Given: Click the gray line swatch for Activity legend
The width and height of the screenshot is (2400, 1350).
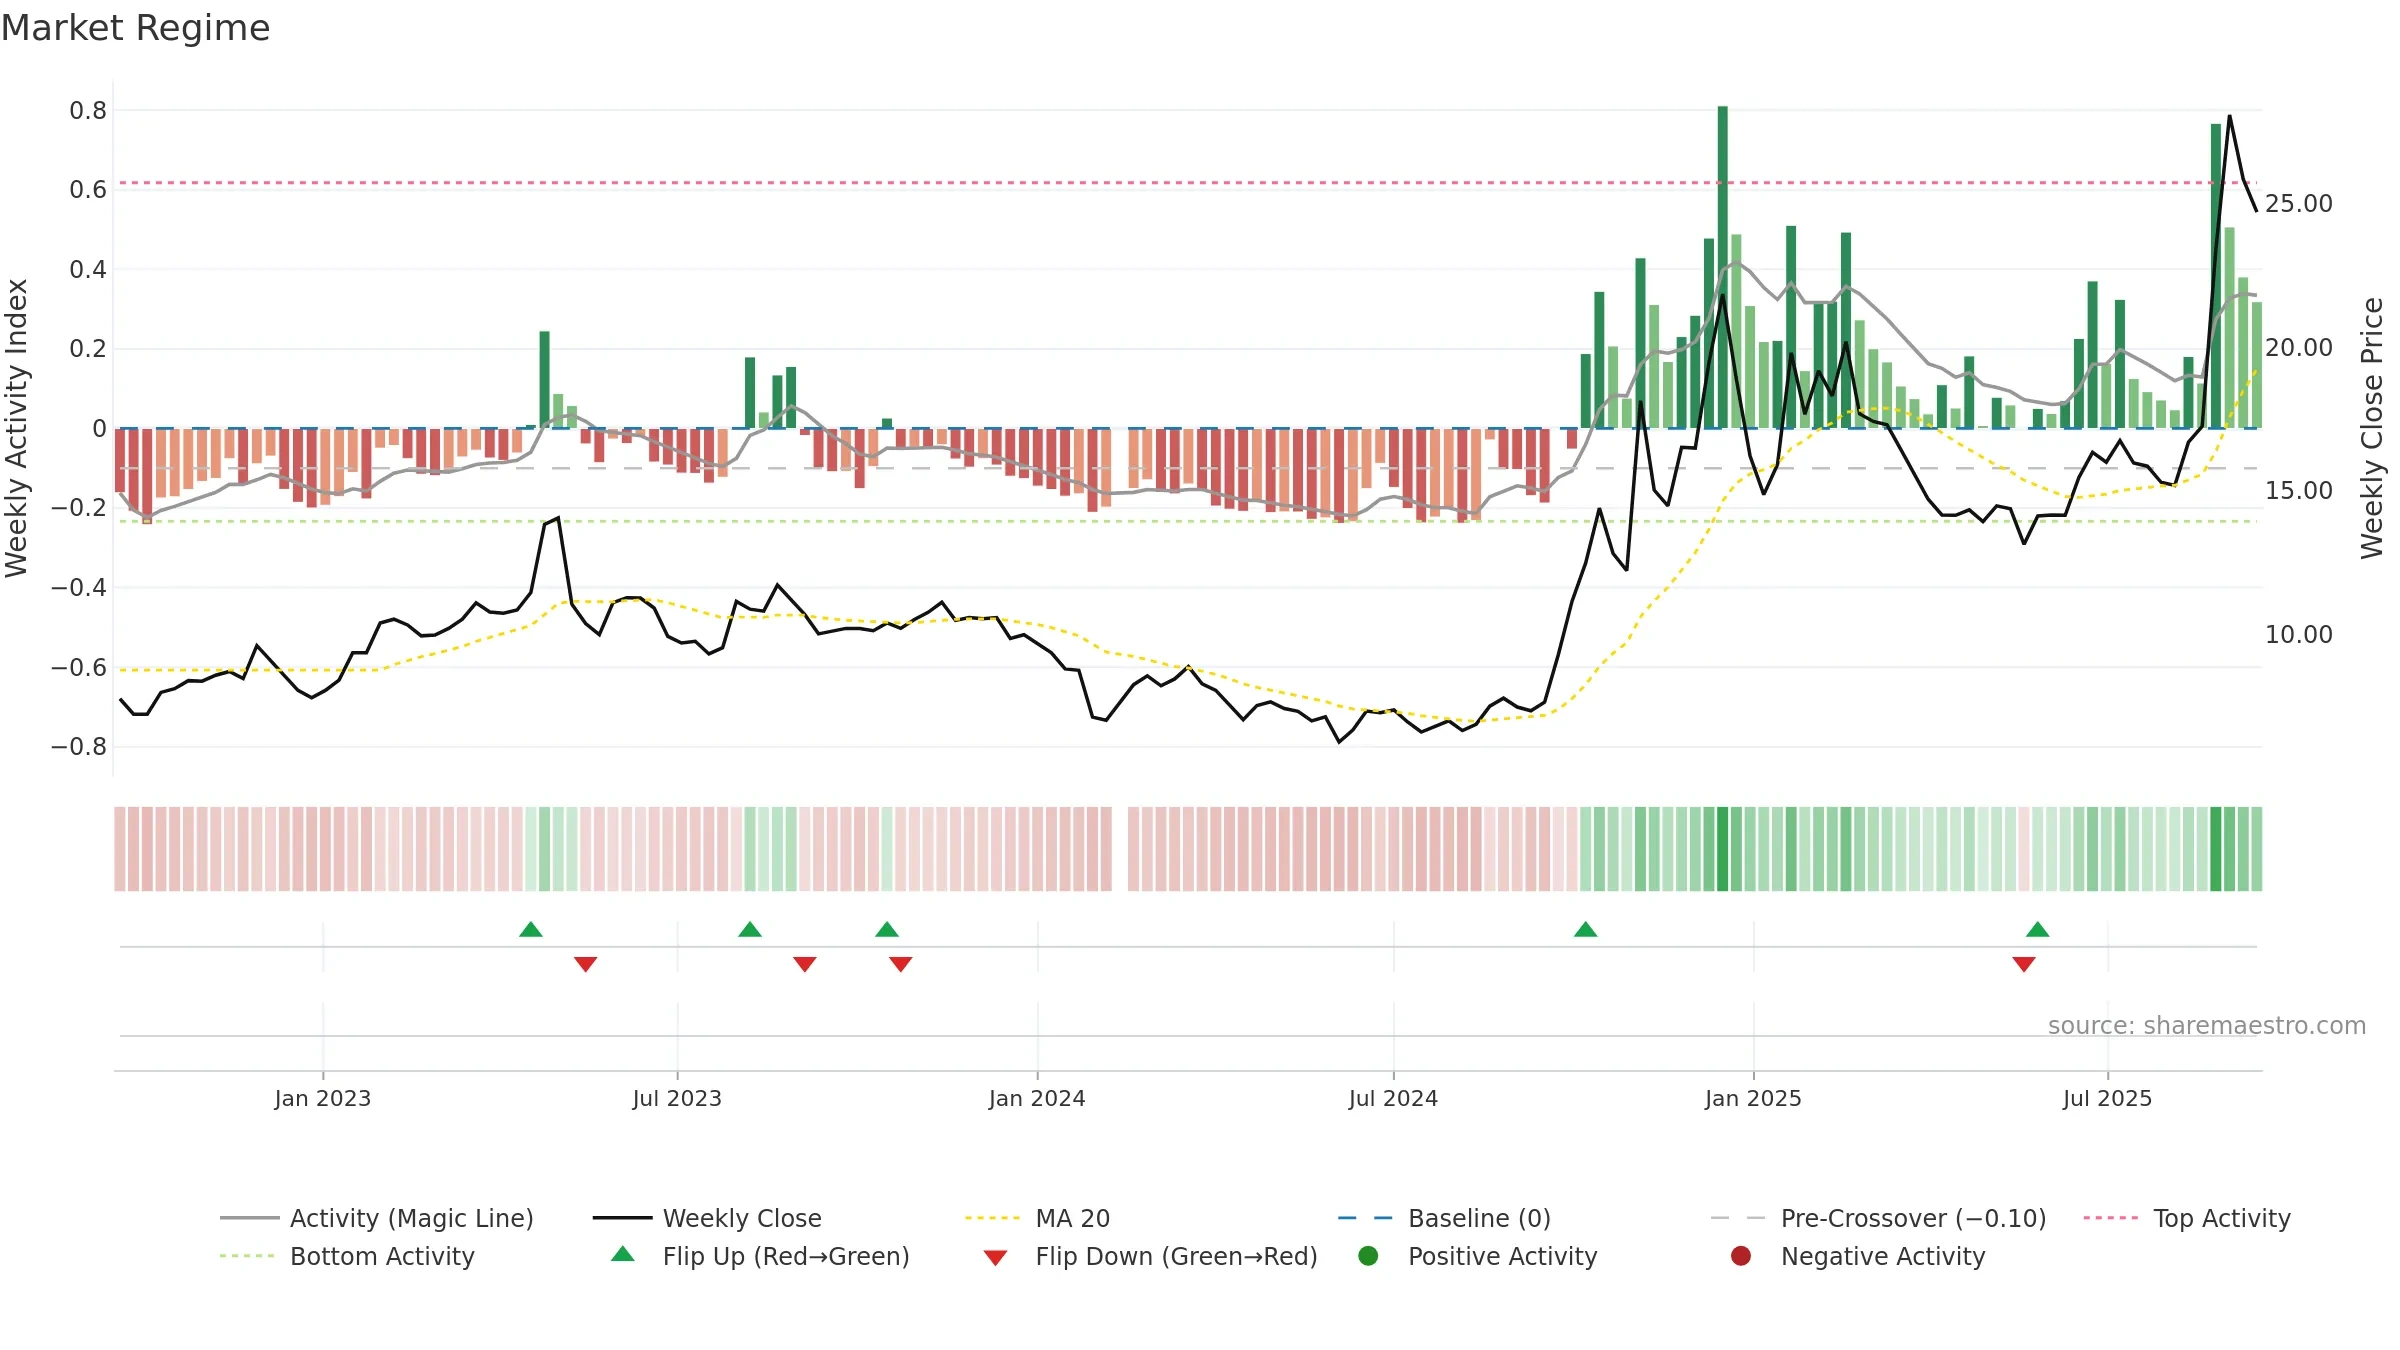Looking at the screenshot, I should tap(249, 1218).
